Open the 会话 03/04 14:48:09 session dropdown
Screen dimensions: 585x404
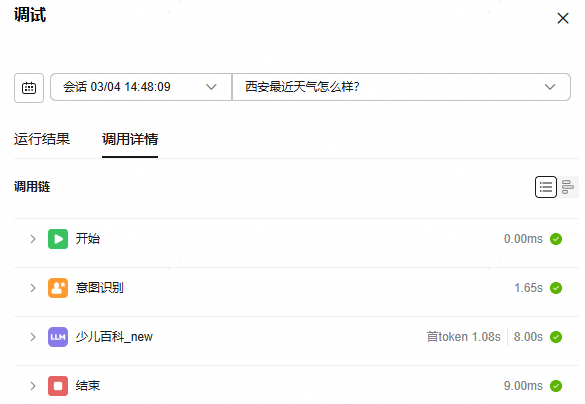click(x=141, y=87)
